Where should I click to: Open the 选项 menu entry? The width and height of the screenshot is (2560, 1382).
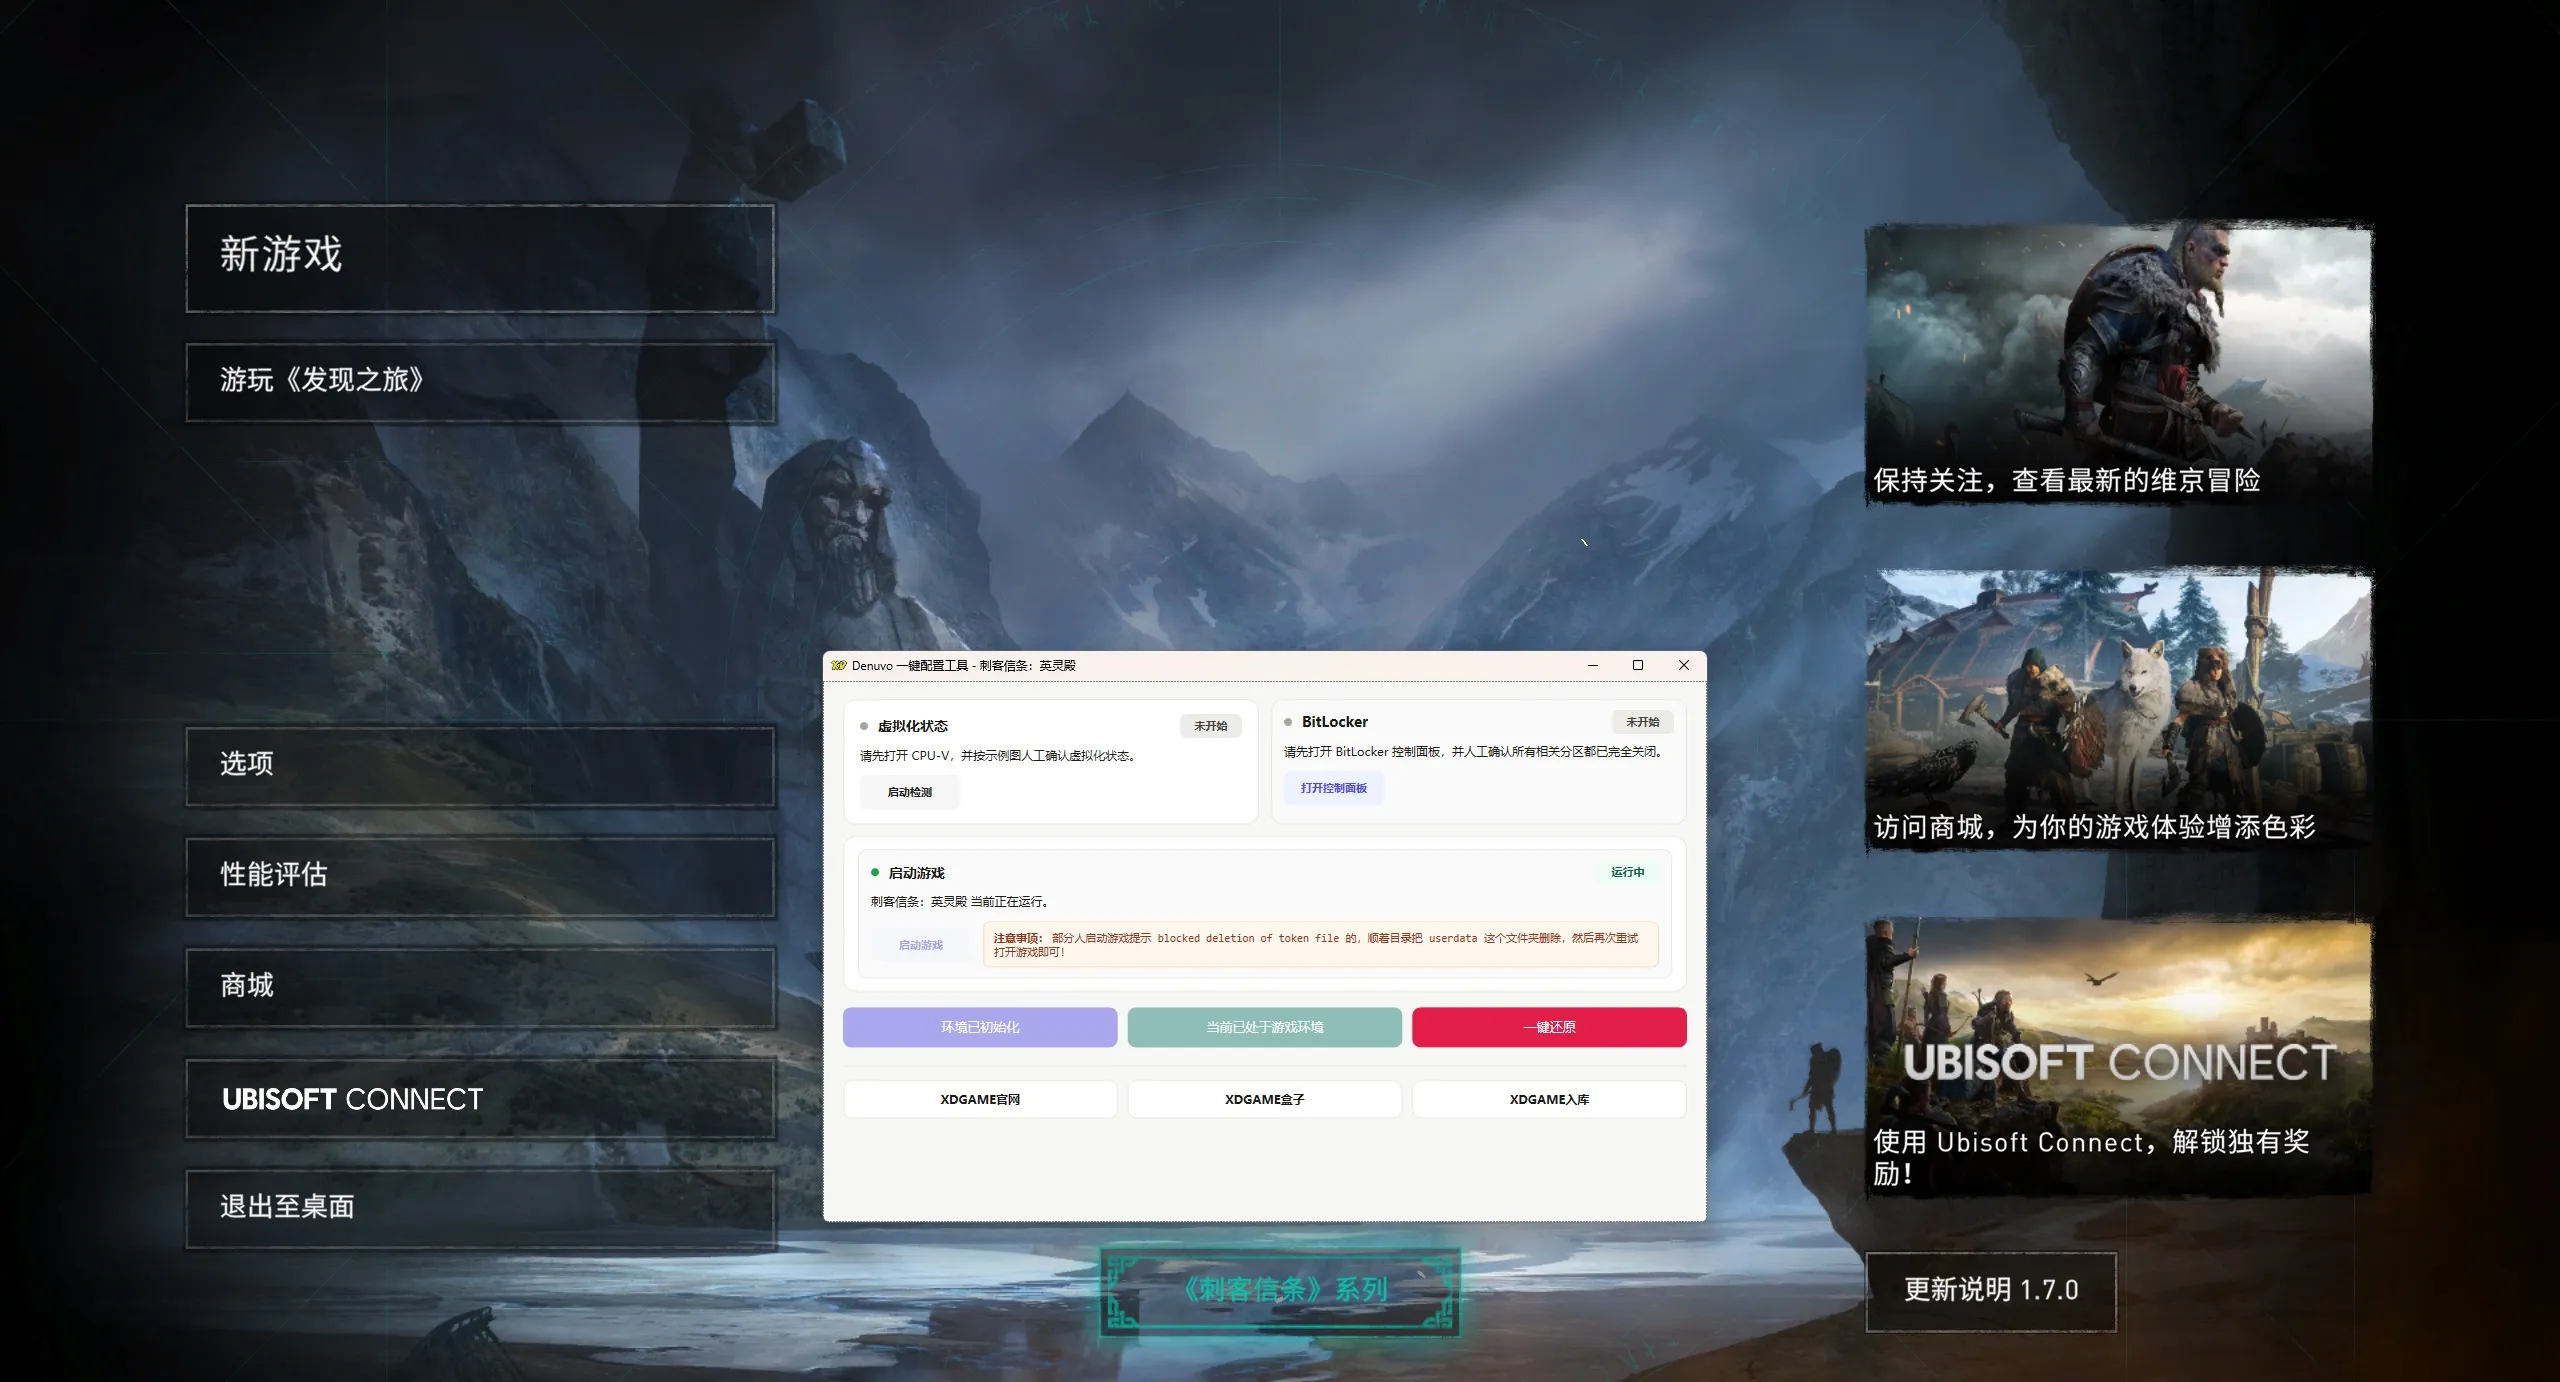(x=480, y=765)
